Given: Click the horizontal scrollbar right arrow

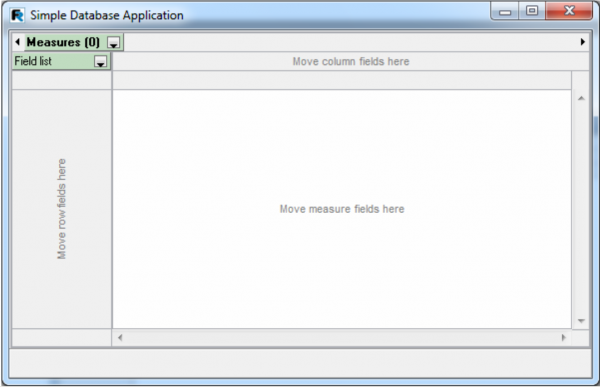Looking at the screenshot, I should click(563, 338).
